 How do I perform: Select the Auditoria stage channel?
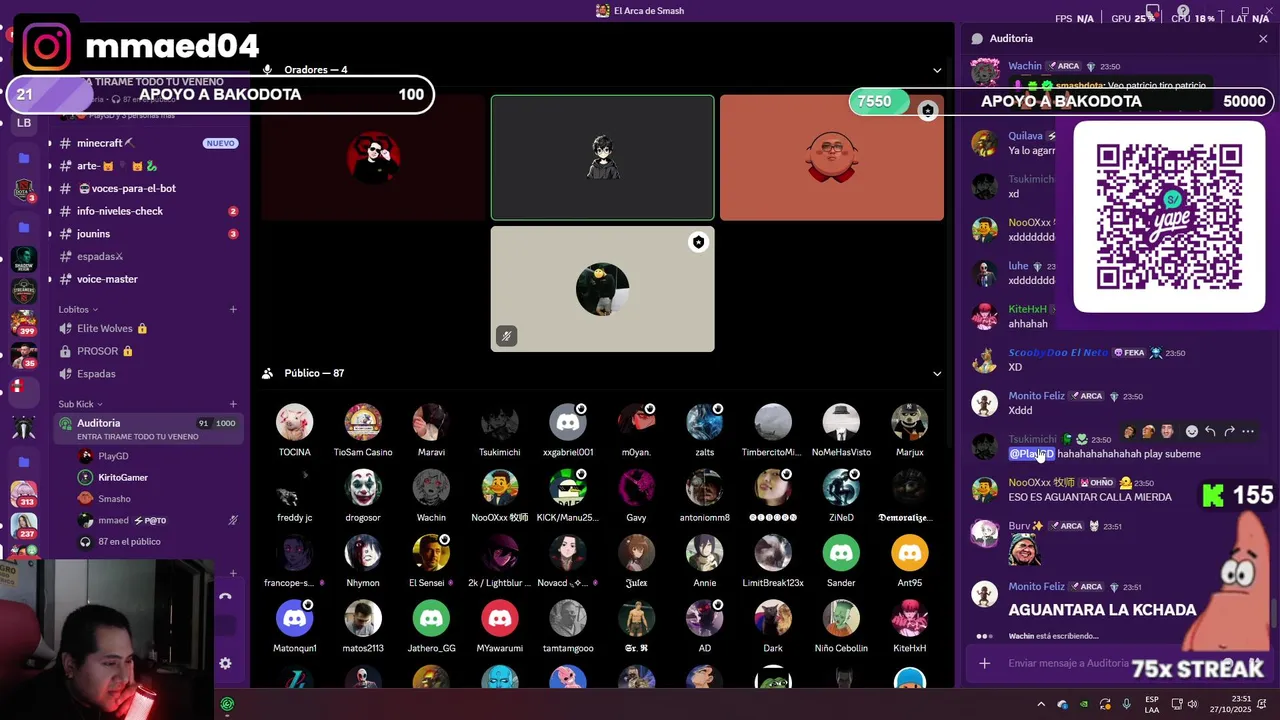(149, 428)
